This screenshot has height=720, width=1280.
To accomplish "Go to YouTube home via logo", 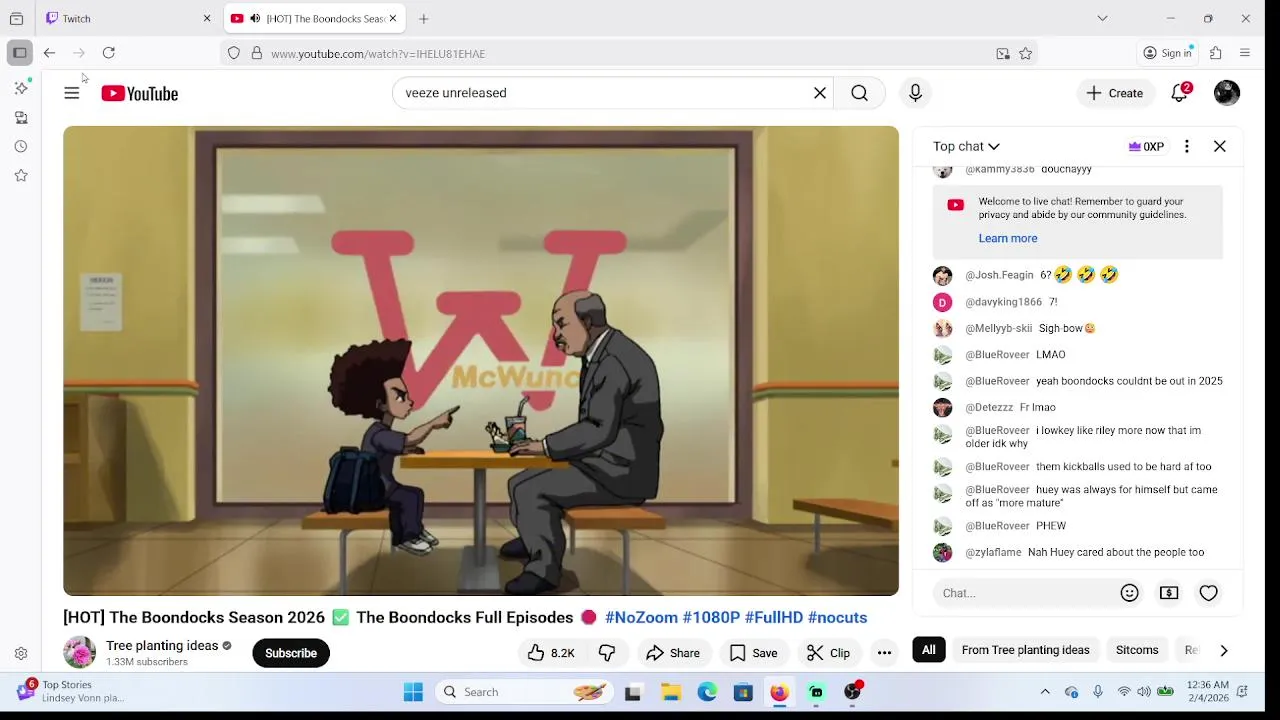I will [139, 93].
